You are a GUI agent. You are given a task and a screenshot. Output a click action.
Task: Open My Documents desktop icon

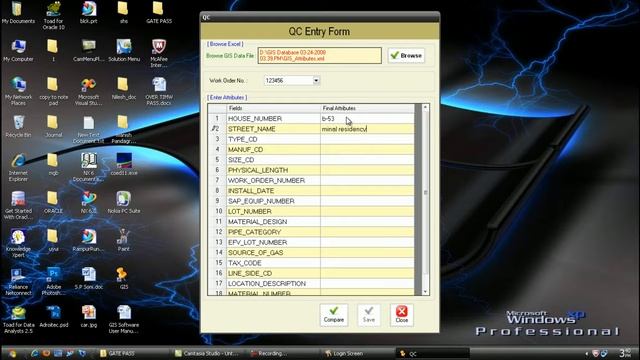coord(18,13)
